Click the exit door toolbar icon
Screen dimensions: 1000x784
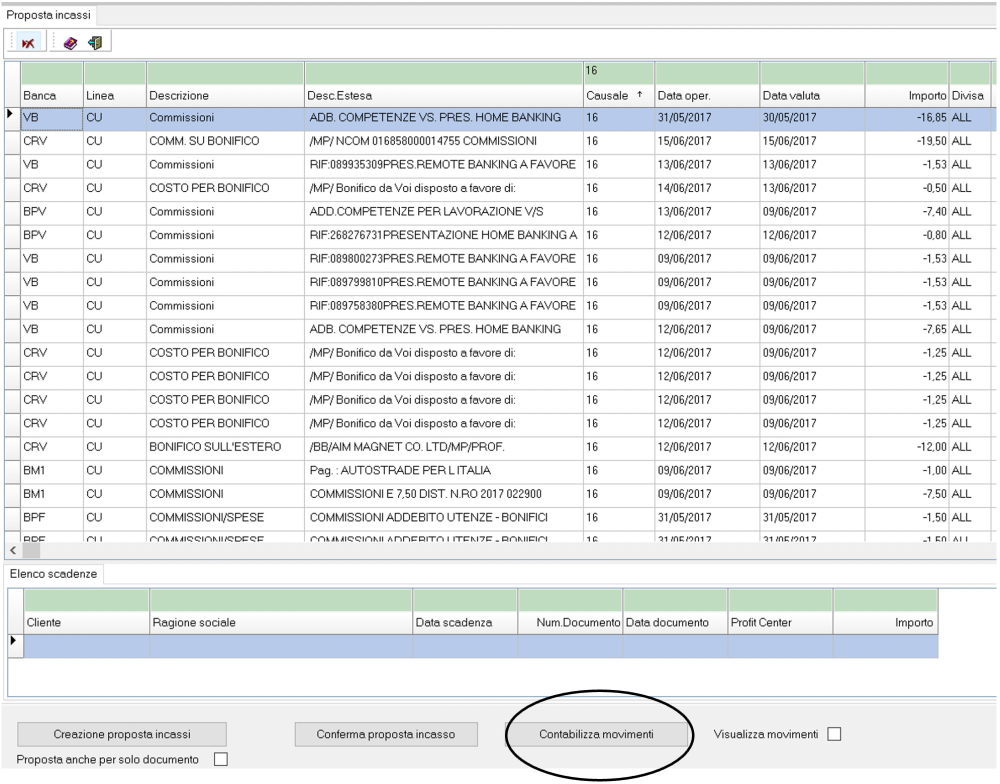coord(96,42)
